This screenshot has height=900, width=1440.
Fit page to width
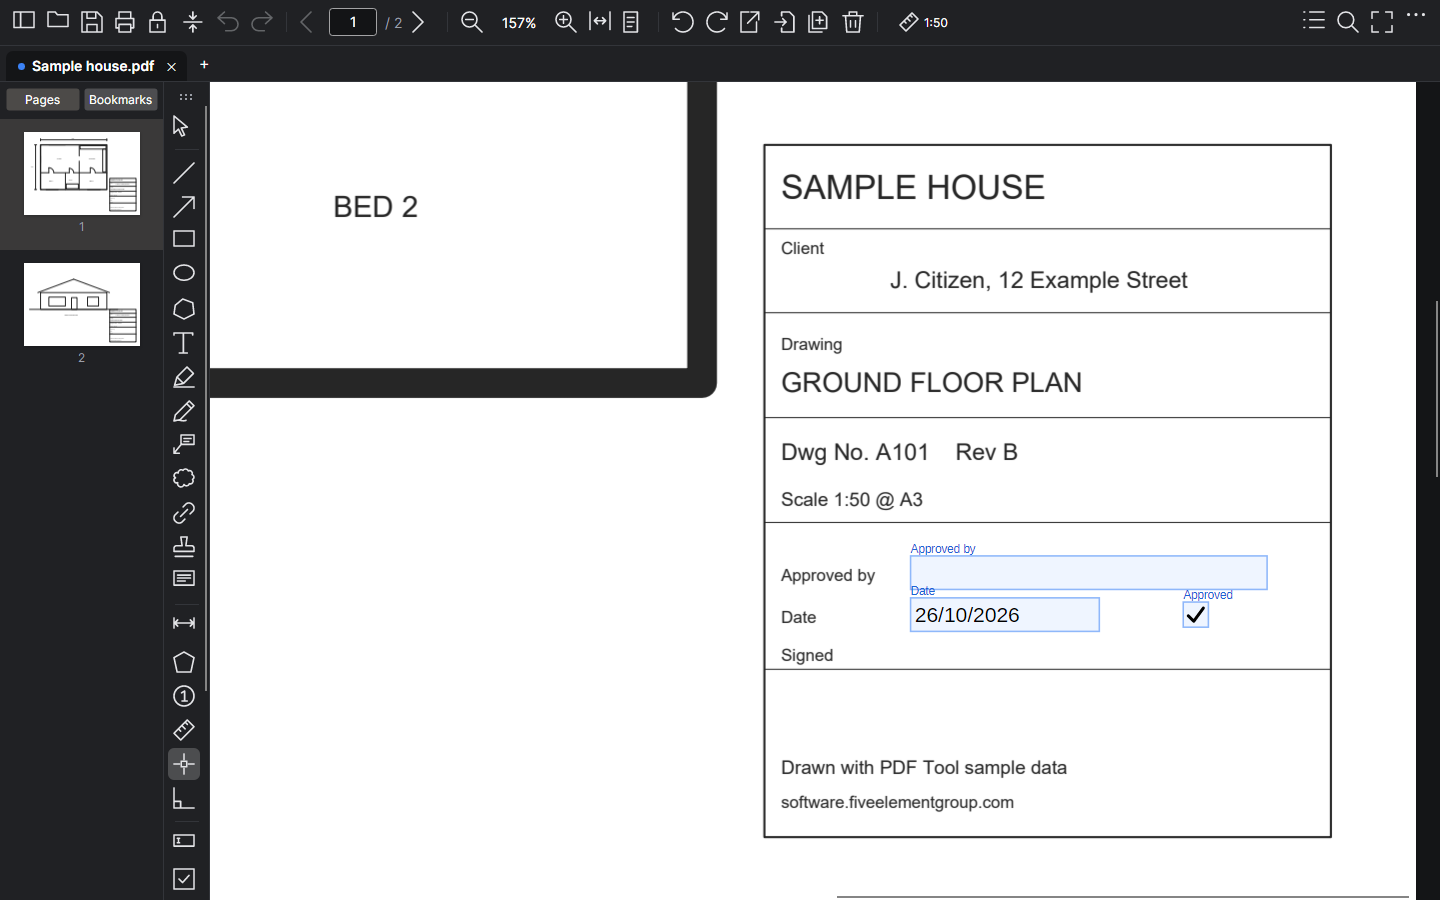pyautogui.click(x=600, y=21)
